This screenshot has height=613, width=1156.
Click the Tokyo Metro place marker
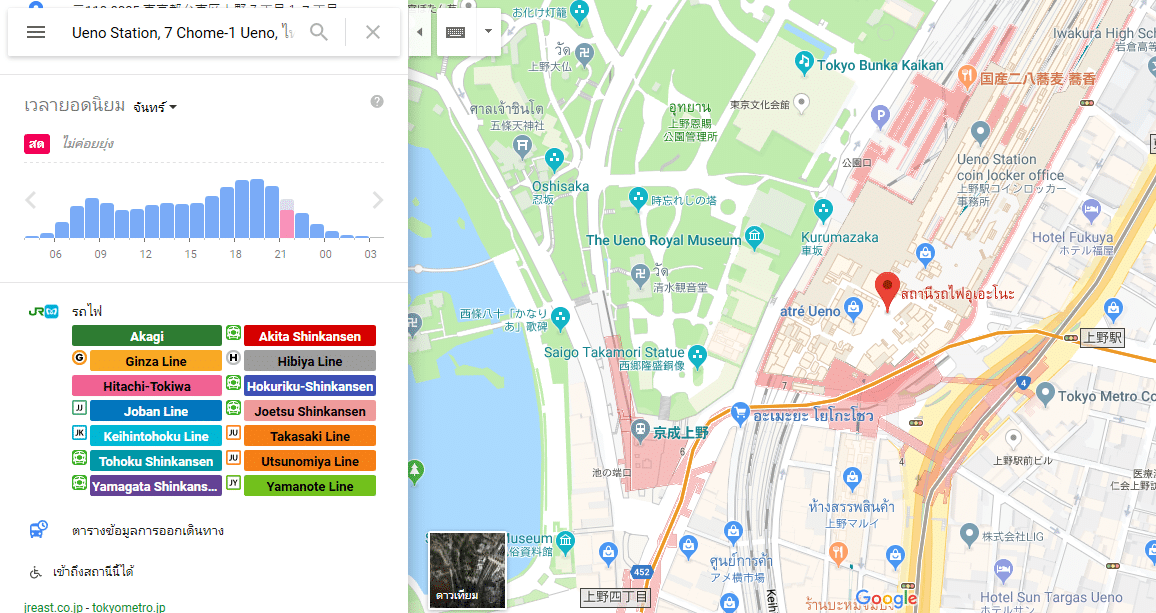click(x=1044, y=394)
